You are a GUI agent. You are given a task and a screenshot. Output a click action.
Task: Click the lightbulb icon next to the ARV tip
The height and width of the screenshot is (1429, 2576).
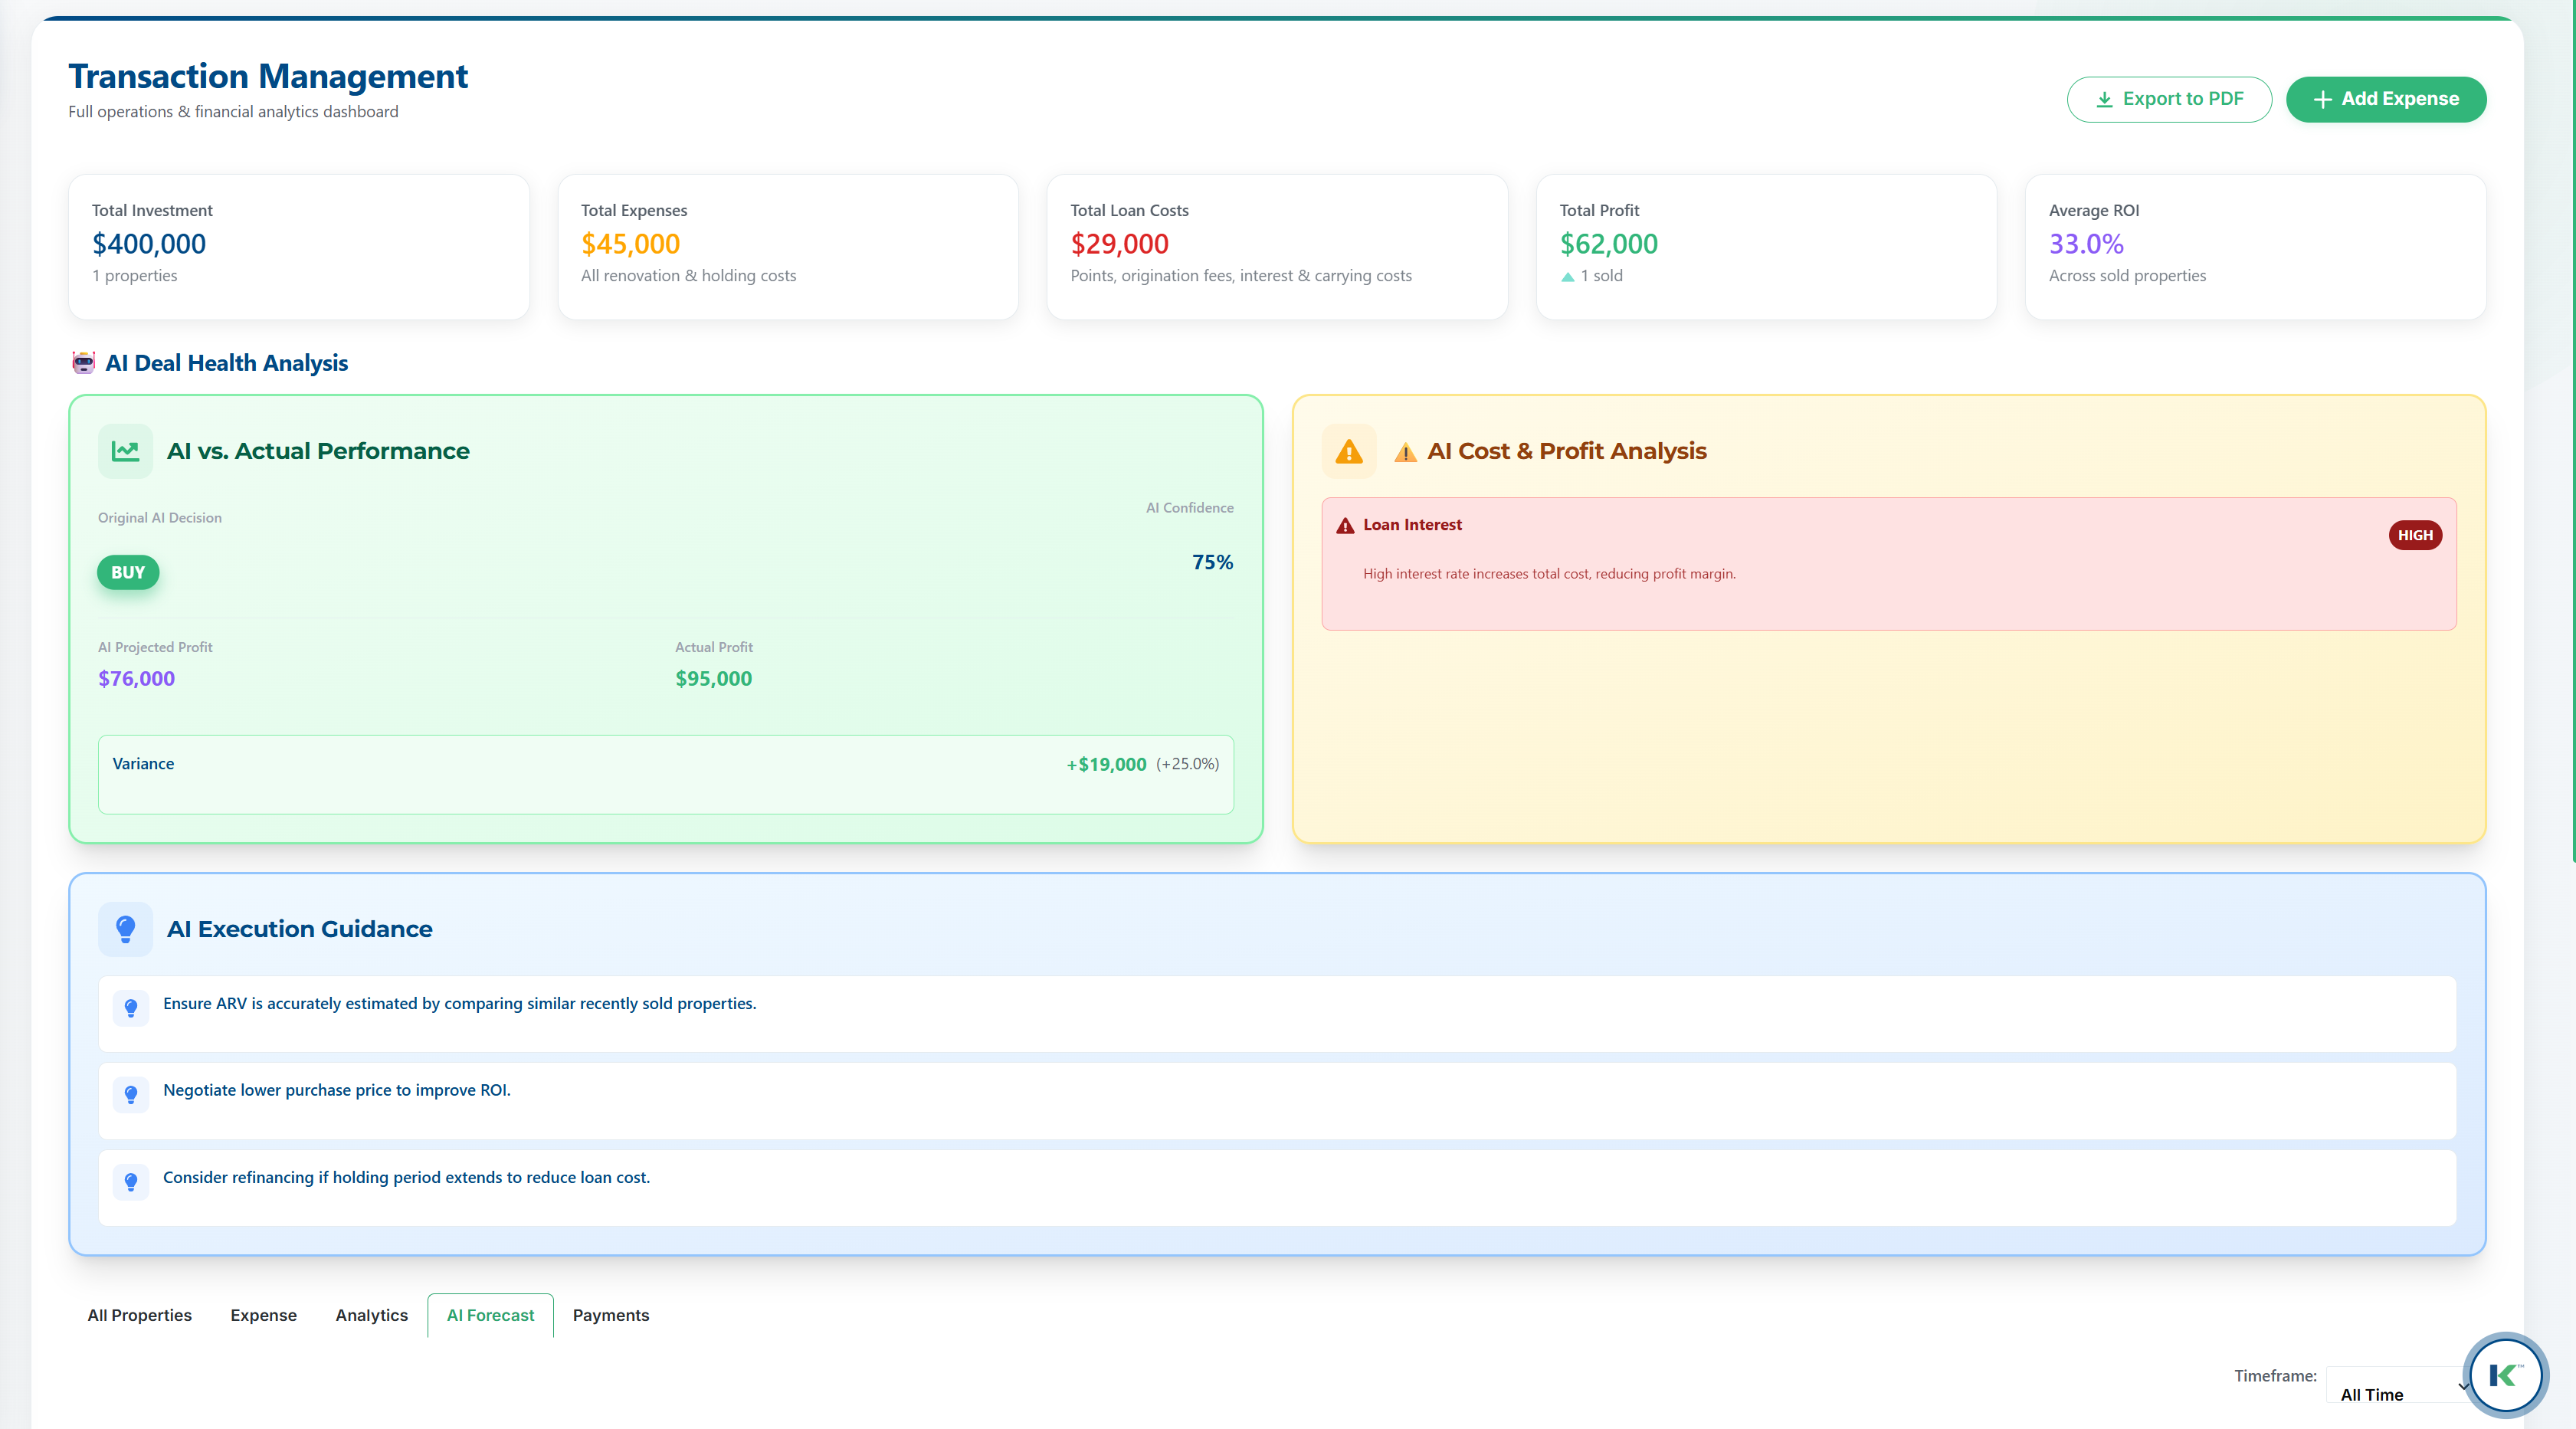pyautogui.click(x=130, y=1008)
